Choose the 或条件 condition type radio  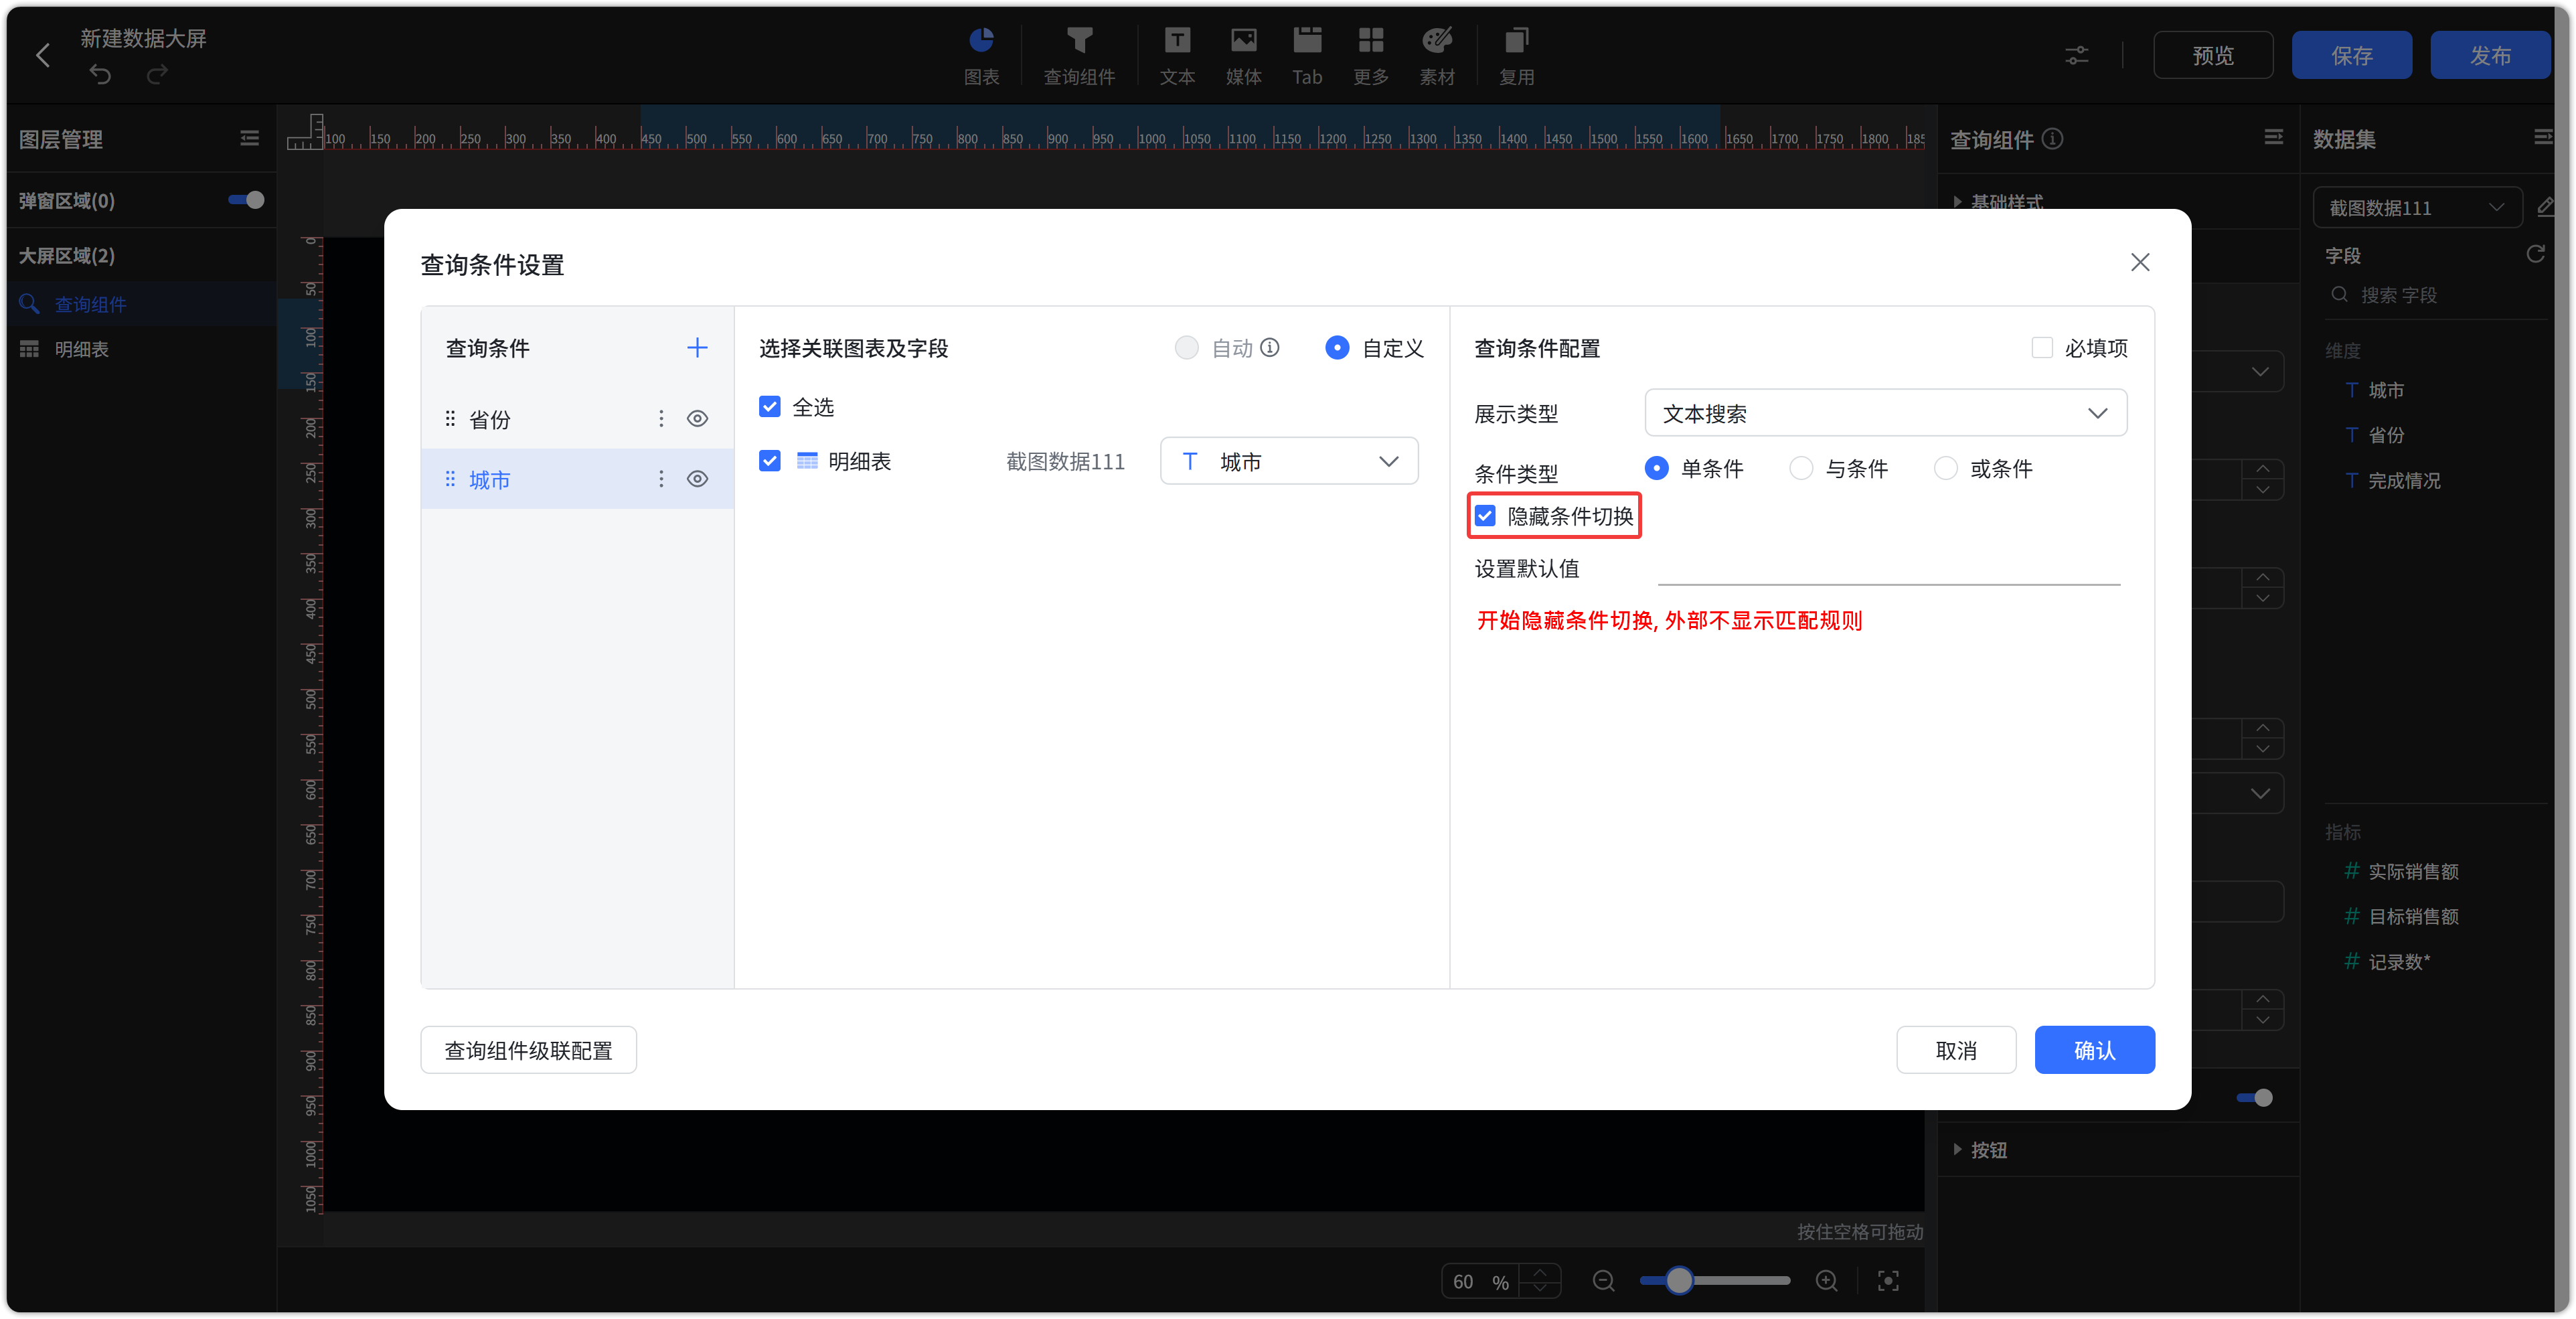tap(1945, 468)
